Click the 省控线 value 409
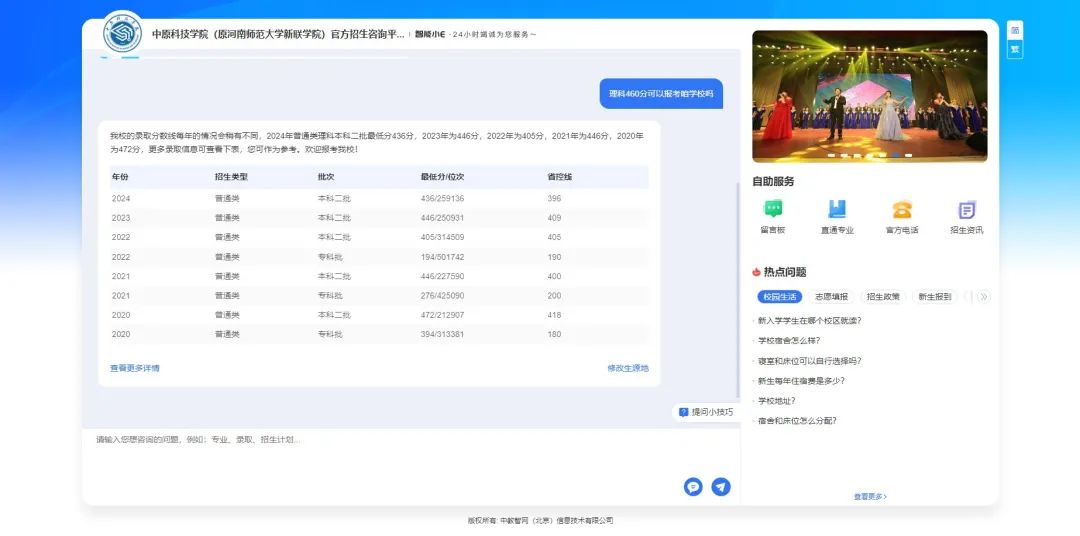1080x536 pixels. [x=554, y=218]
